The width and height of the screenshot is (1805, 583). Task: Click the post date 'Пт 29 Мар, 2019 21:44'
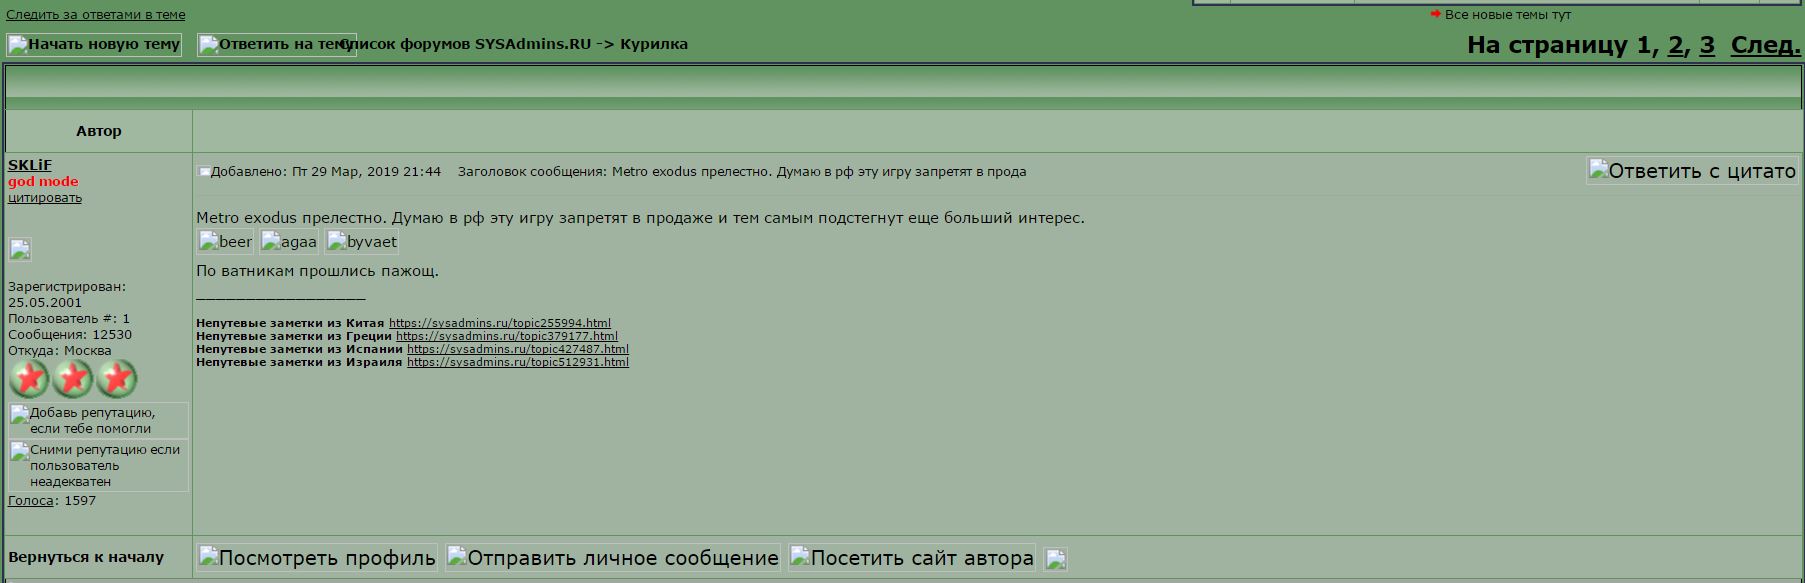(366, 172)
